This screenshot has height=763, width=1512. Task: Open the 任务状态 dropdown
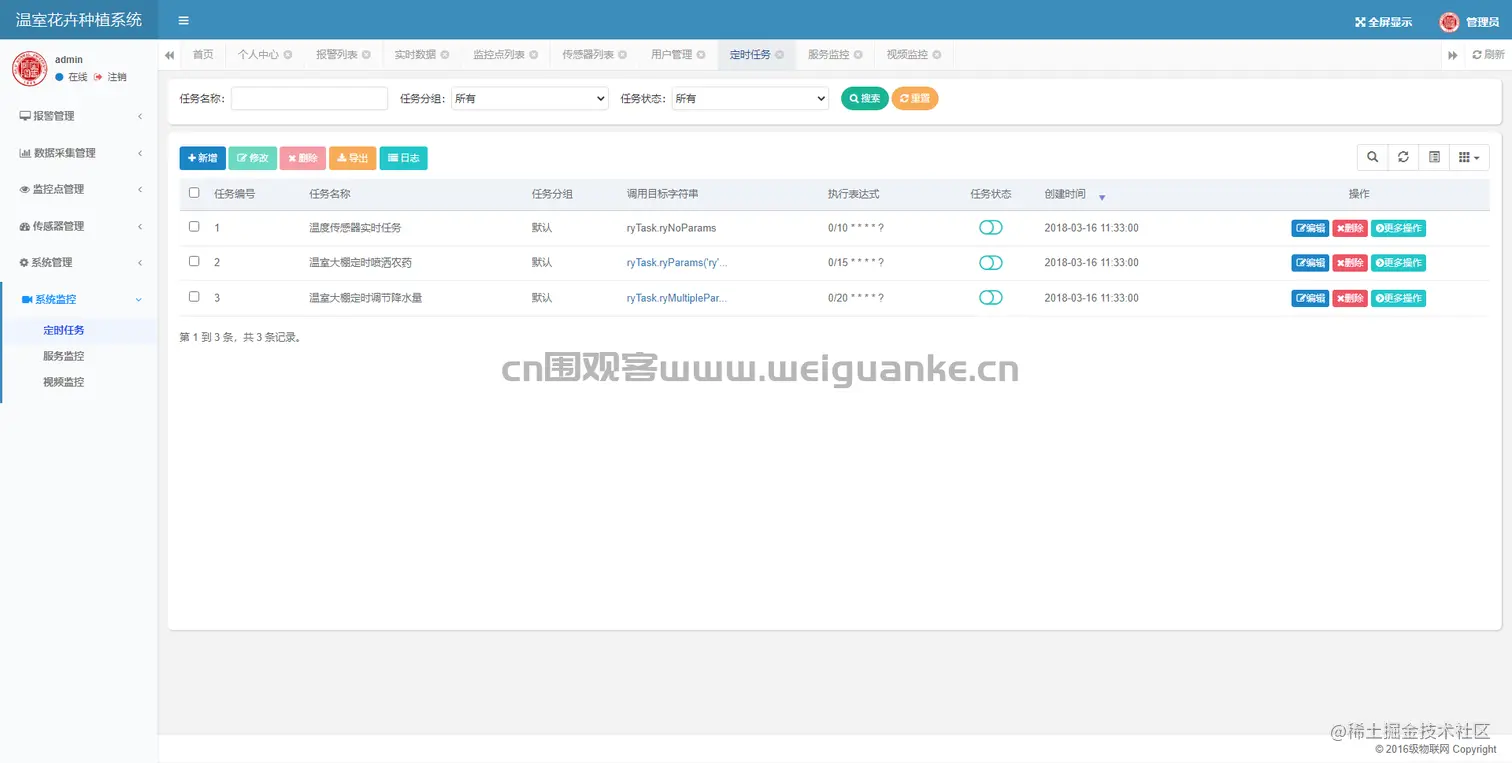tap(750, 98)
